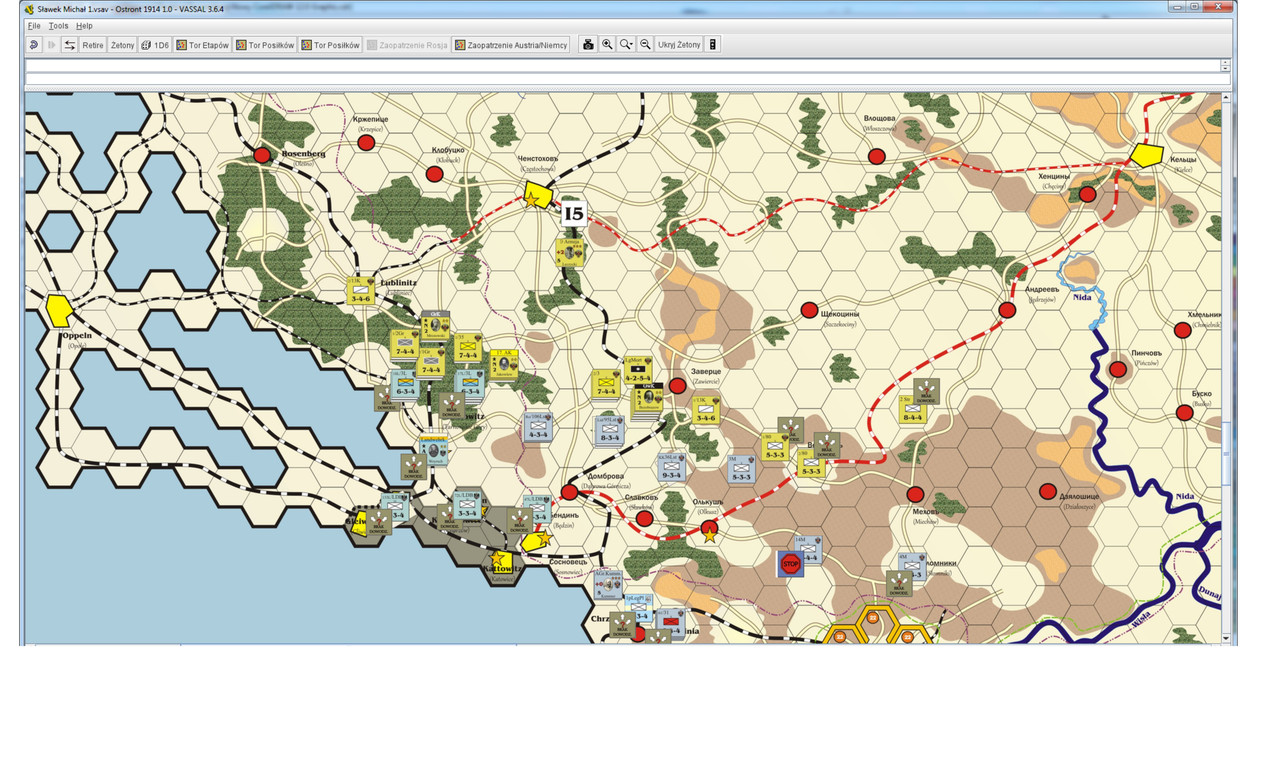The width and height of the screenshot is (1280, 758).
Task: Open the Tor Etapów window
Action: [x=203, y=45]
